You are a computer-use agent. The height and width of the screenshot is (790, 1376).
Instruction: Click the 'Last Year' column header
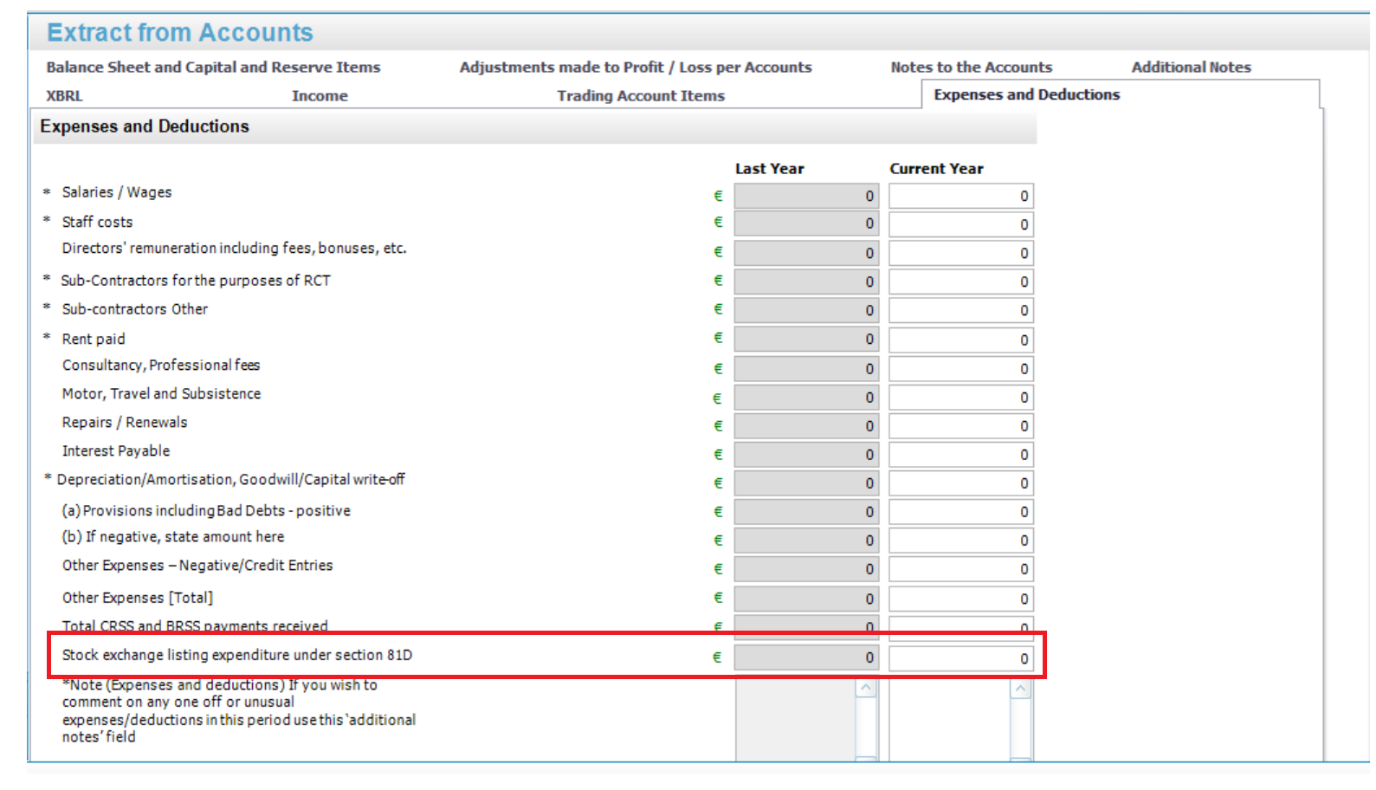tap(770, 168)
